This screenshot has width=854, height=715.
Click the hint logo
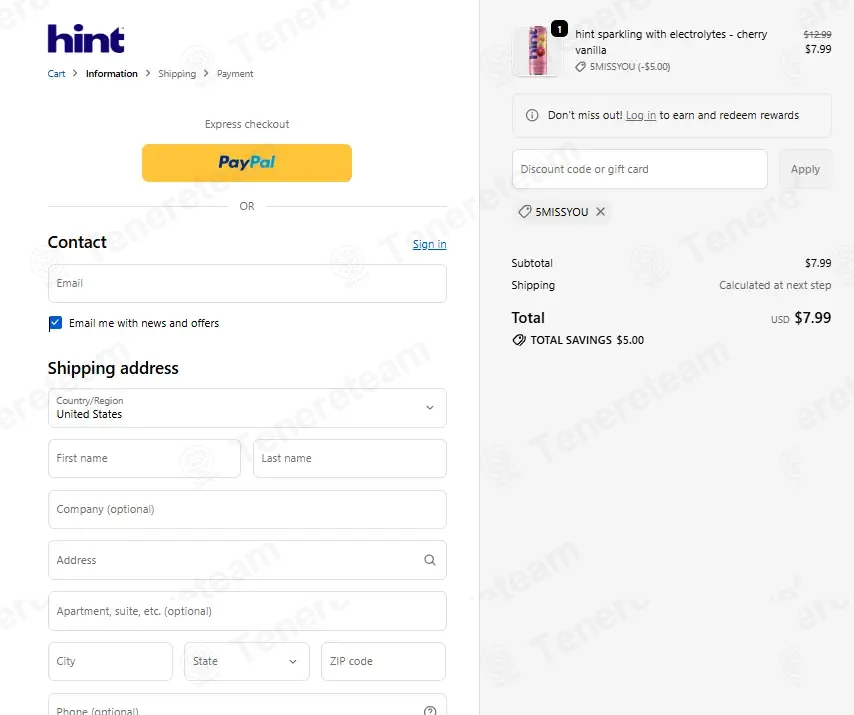click(x=86, y=39)
